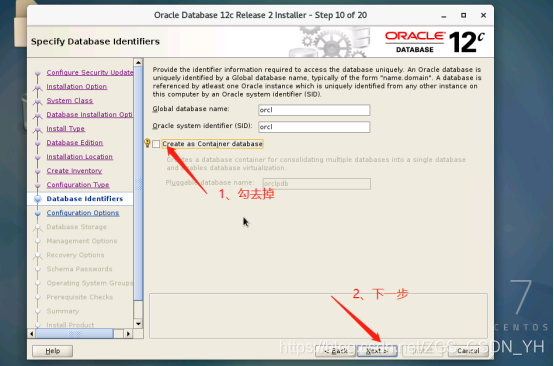
Task: Select the Database Identifiers step
Action: coord(85,199)
